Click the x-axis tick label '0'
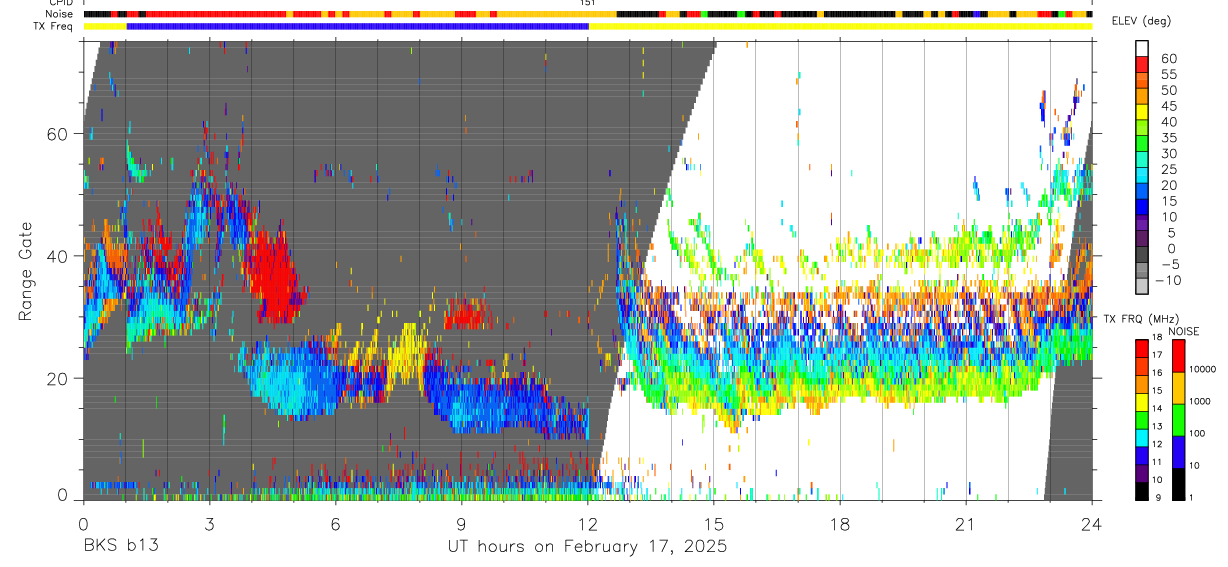 tap(83, 524)
